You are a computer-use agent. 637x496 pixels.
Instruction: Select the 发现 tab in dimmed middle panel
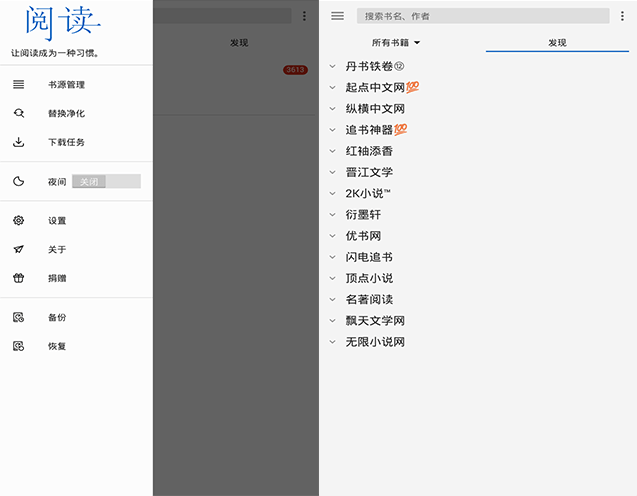click(239, 43)
